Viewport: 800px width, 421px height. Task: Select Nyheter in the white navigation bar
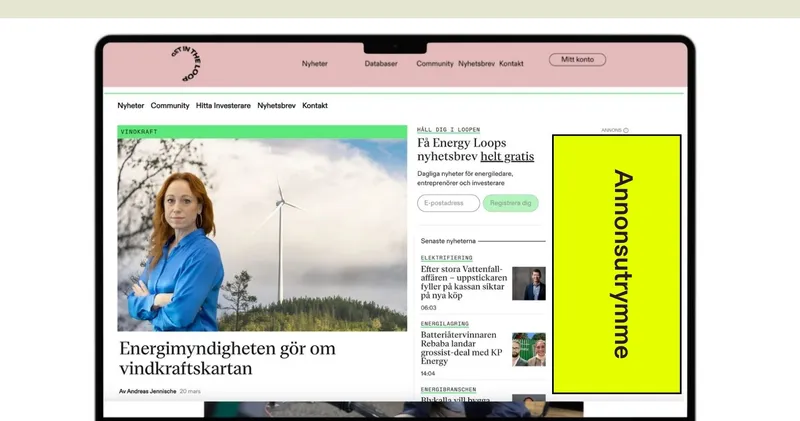pyautogui.click(x=131, y=106)
